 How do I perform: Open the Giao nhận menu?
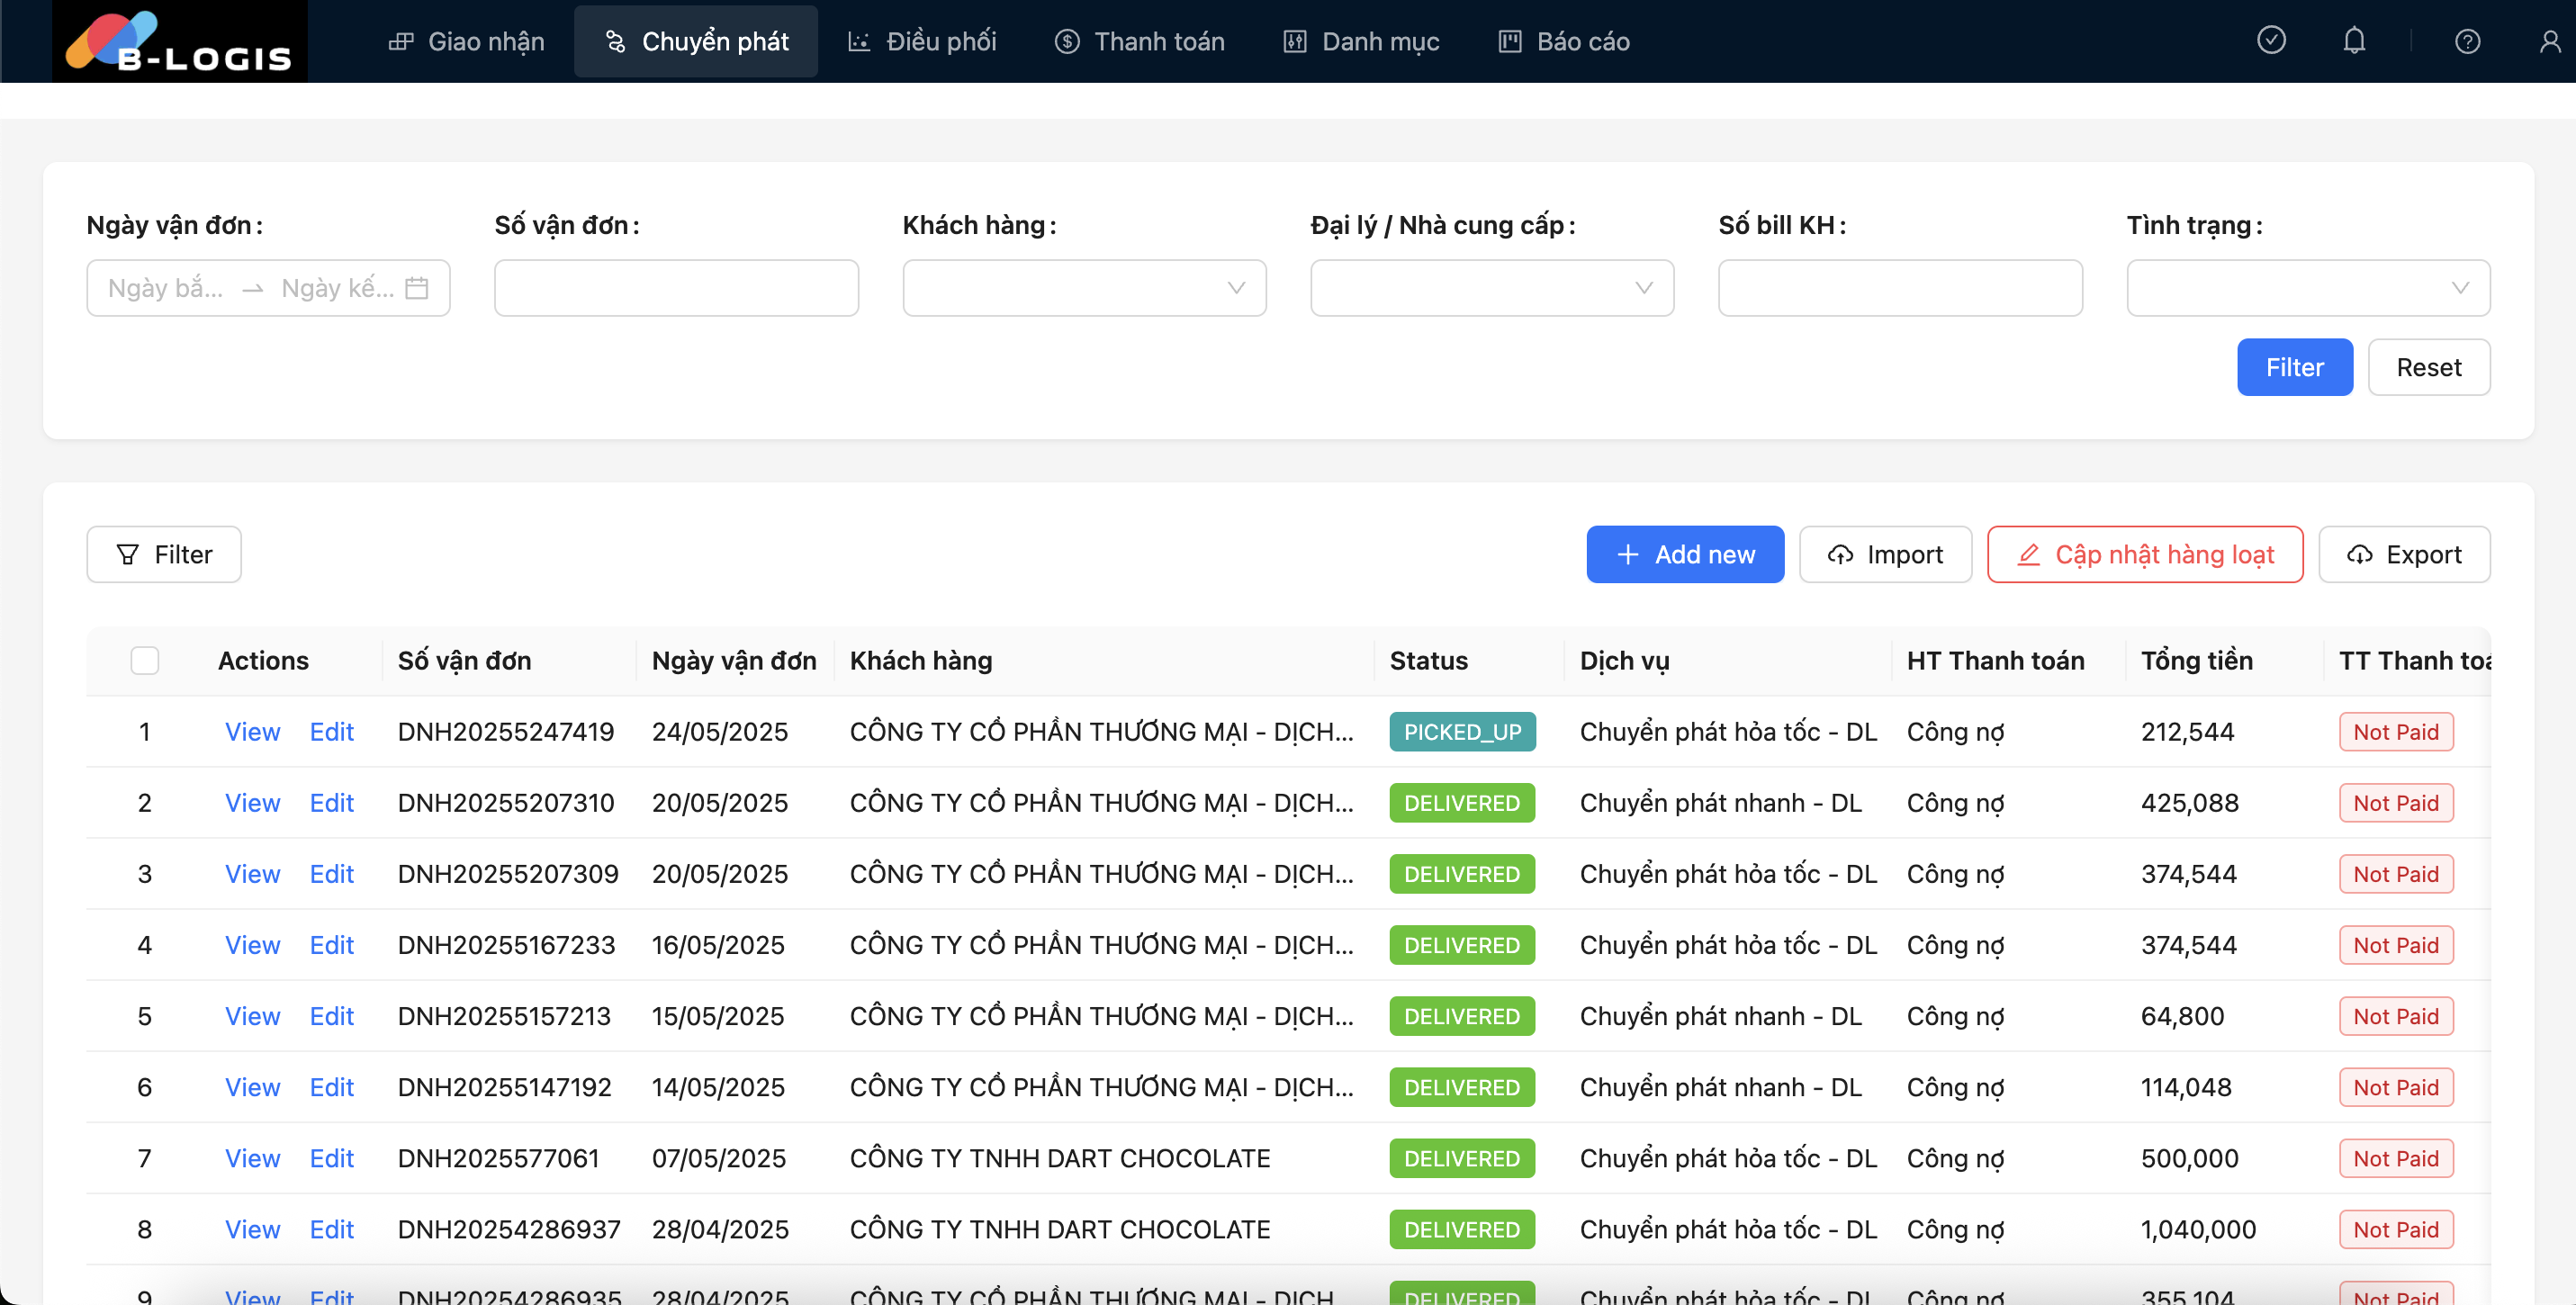pyautogui.click(x=466, y=41)
